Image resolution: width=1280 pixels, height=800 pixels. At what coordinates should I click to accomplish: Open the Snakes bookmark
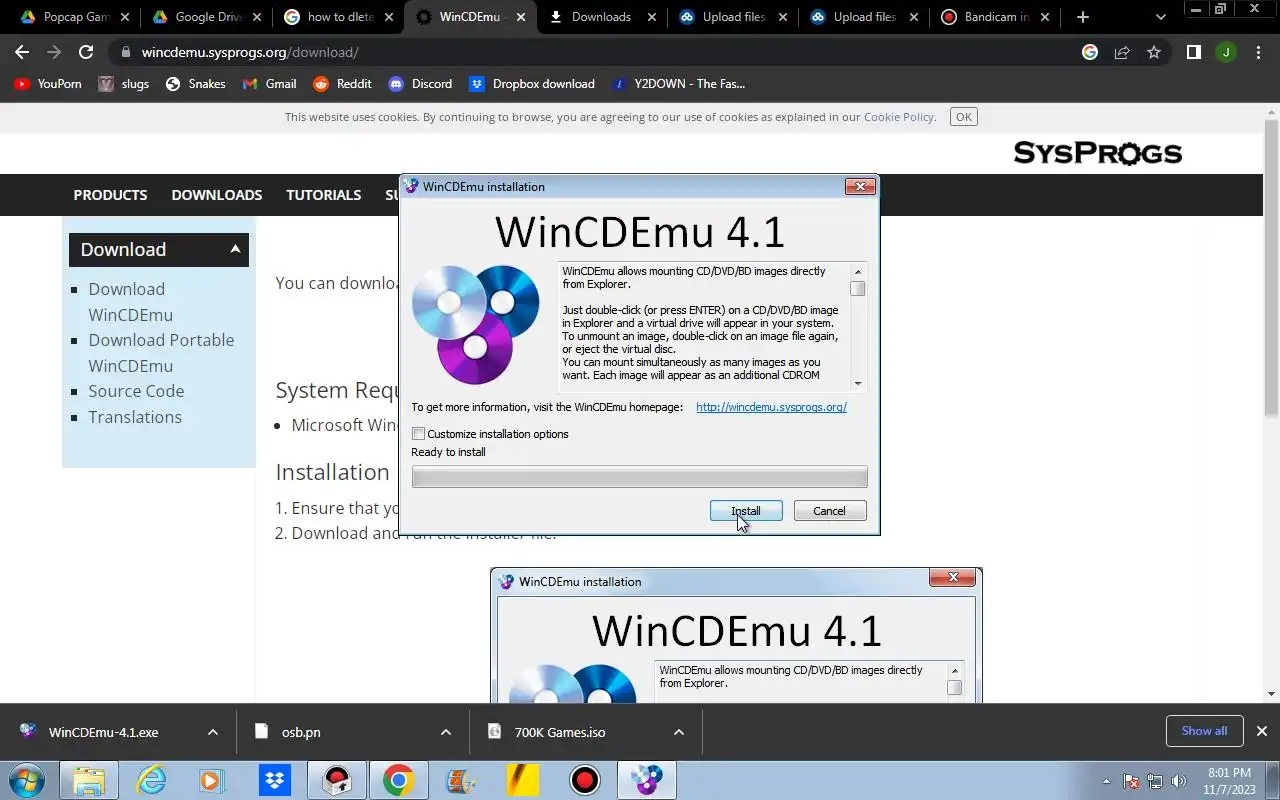click(x=196, y=84)
